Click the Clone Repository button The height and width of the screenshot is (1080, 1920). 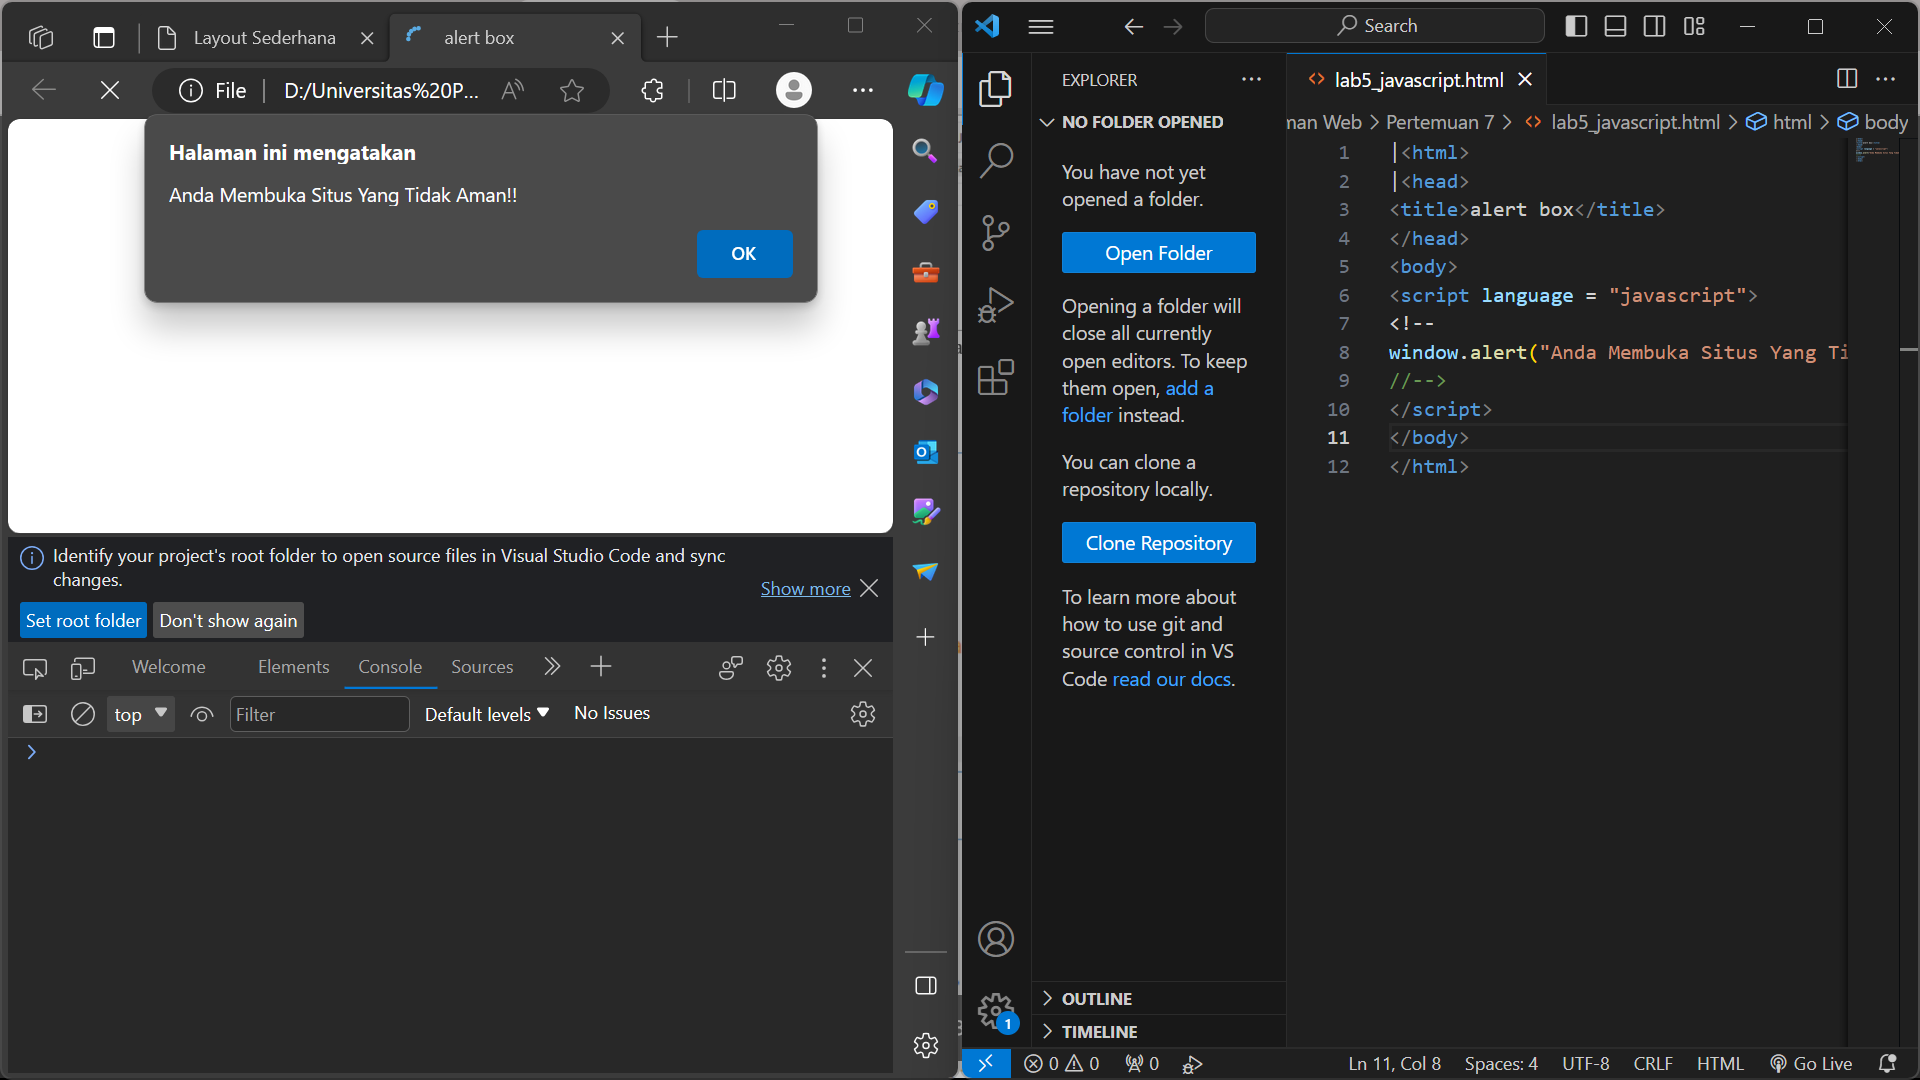[x=1158, y=542]
